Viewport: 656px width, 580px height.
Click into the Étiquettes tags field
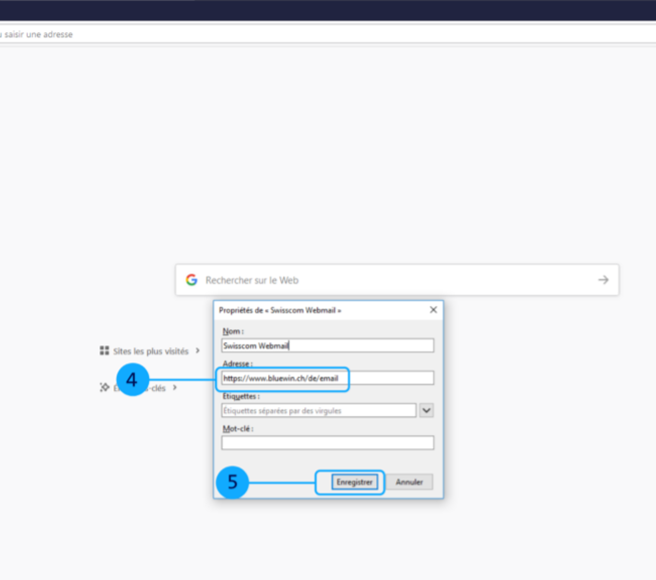point(318,410)
